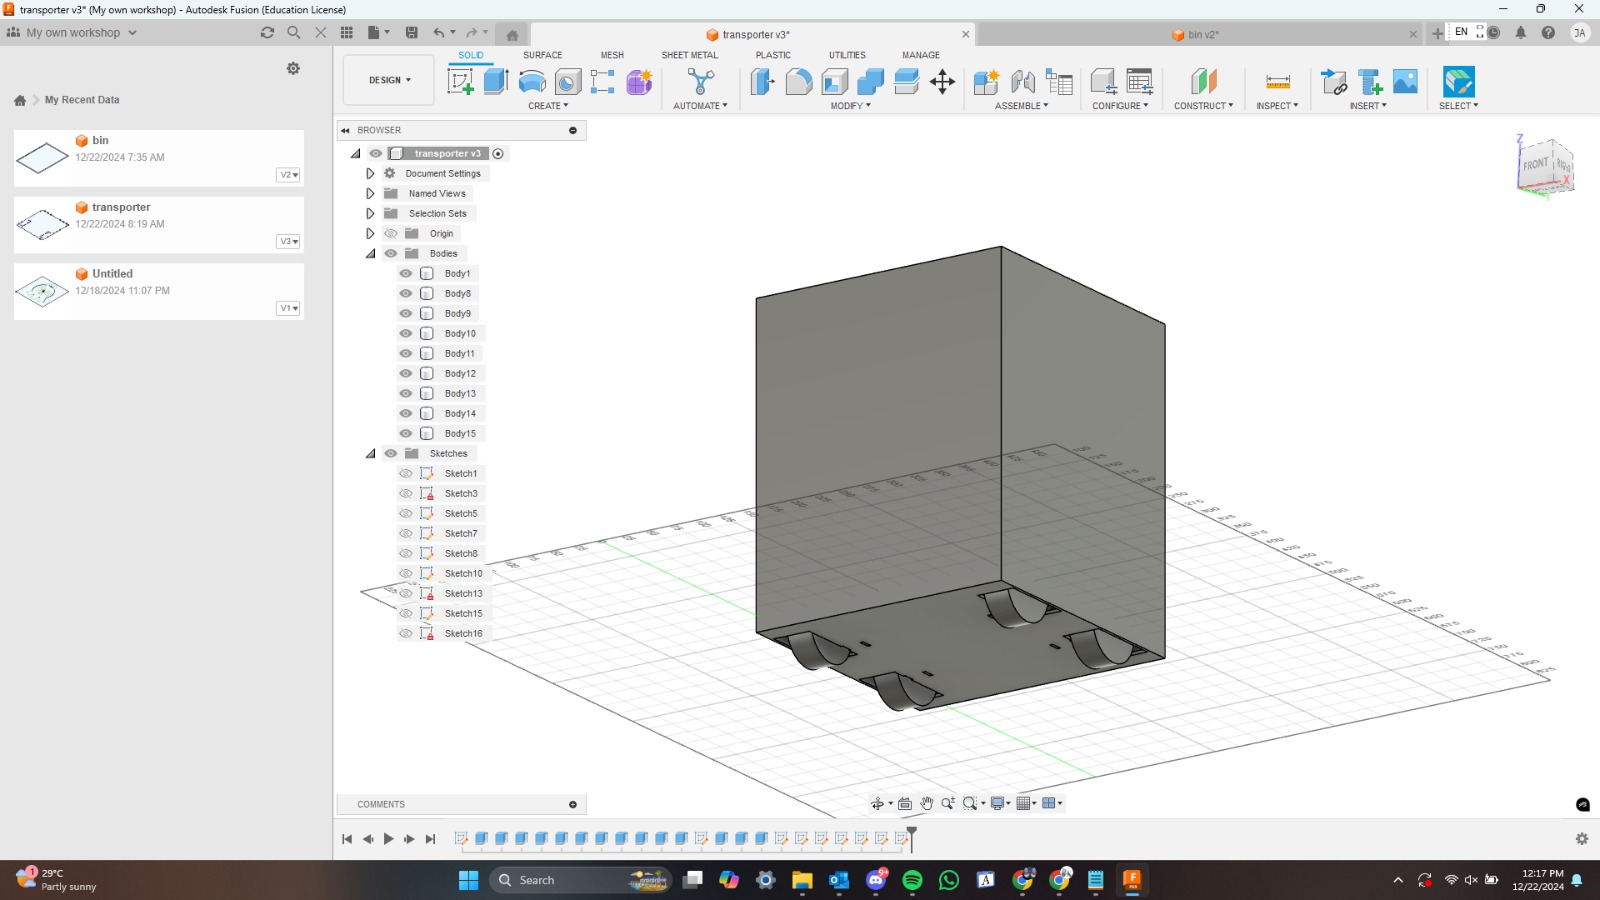This screenshot has width=1600, height=900.
Task: Open the bin design from recent data
Action: pyautogui.click(x=159, y=158)
